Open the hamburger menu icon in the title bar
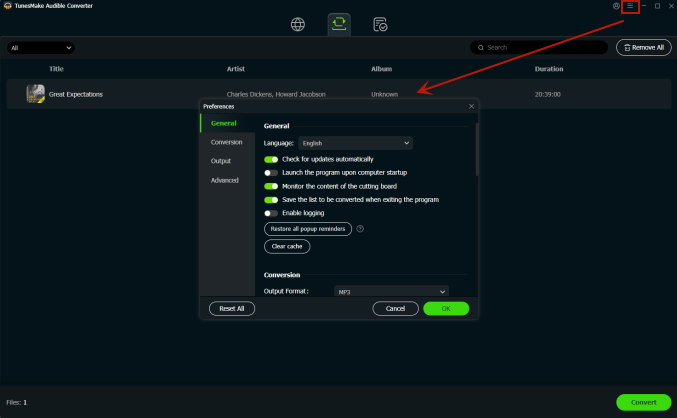The width and height of the screenshot is (677, 418). click(630, 6)
